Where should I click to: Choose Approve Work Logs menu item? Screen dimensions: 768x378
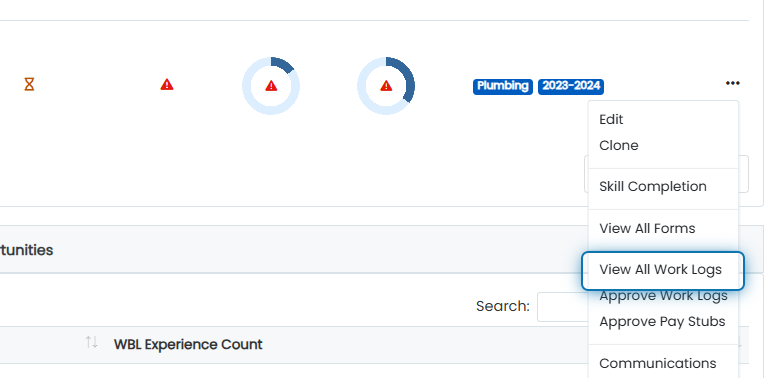pos(663,296)
